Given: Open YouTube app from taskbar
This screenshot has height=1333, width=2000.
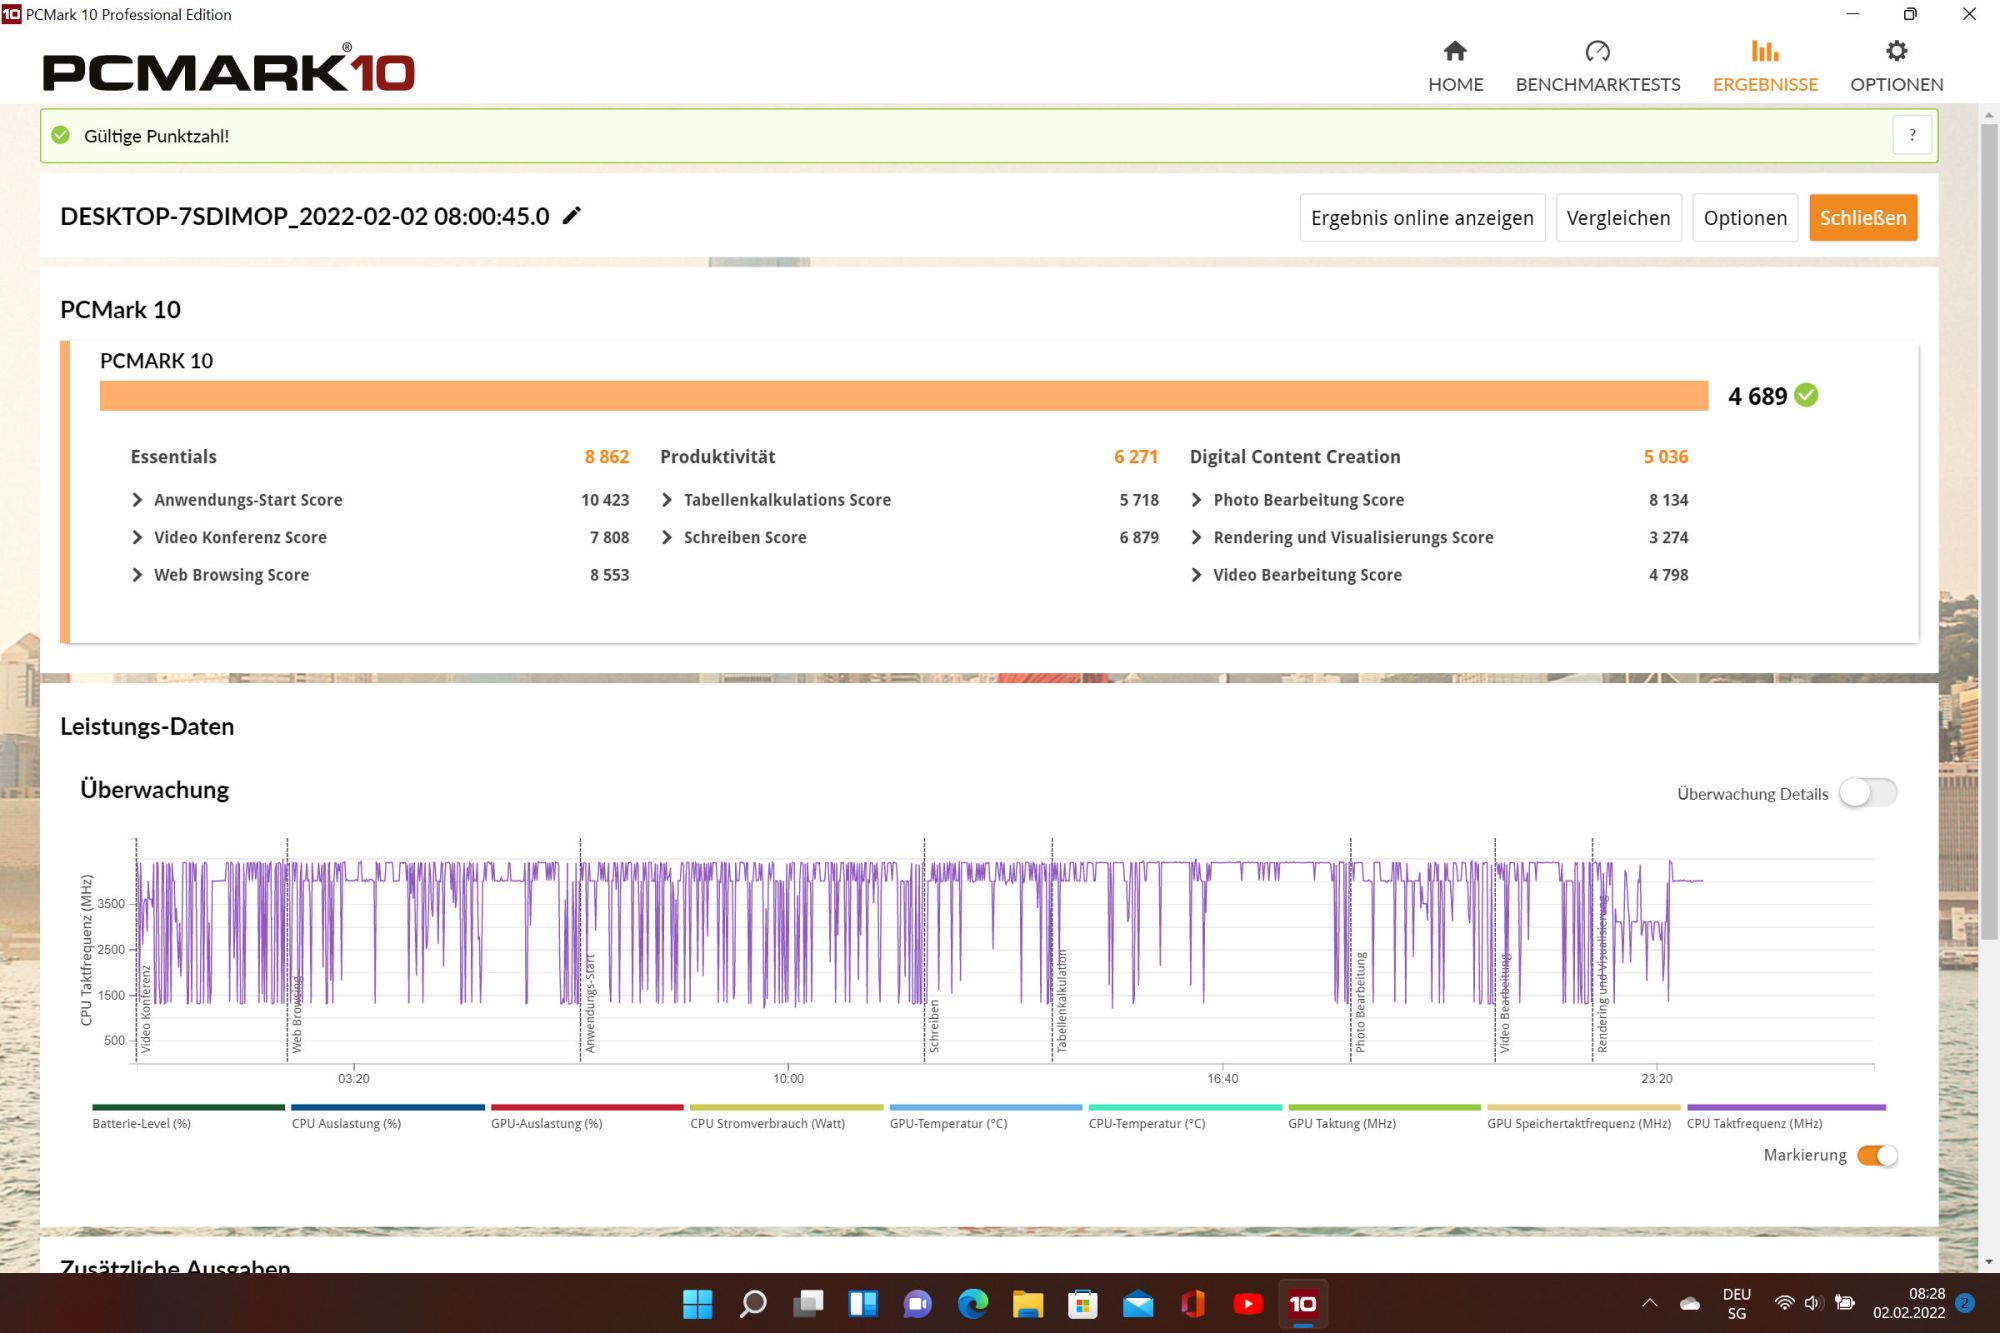Looking at the screenshot, I should coord(1248,1303).
